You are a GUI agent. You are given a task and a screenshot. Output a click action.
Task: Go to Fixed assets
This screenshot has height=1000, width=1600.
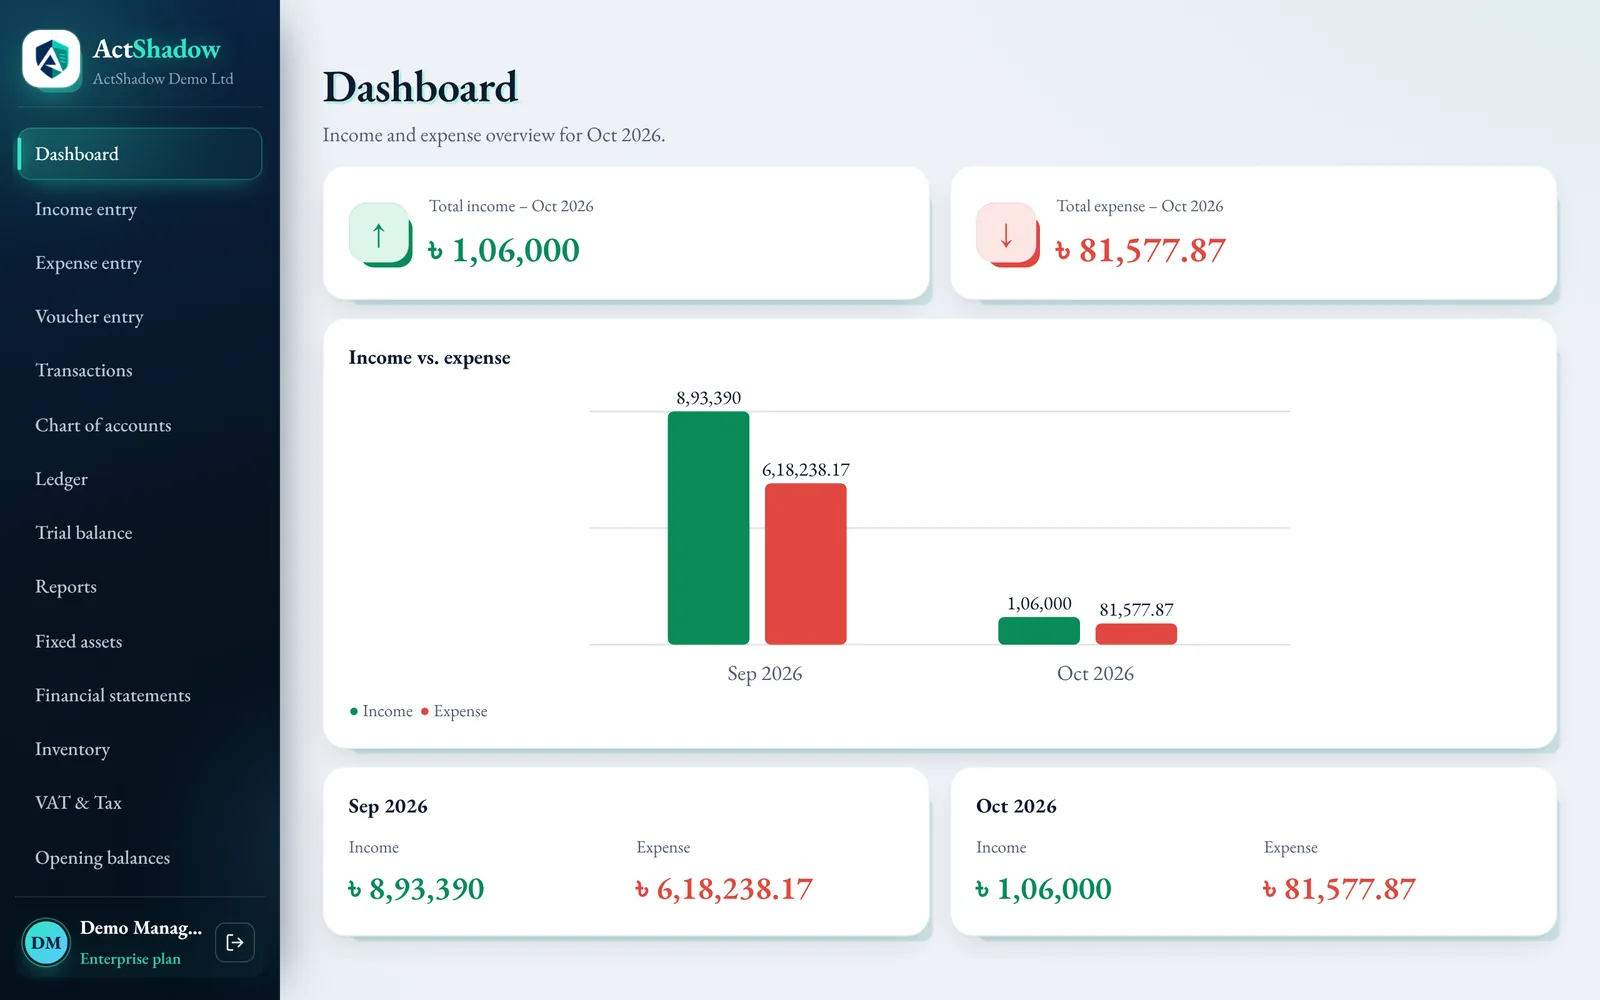pos(140,641)
